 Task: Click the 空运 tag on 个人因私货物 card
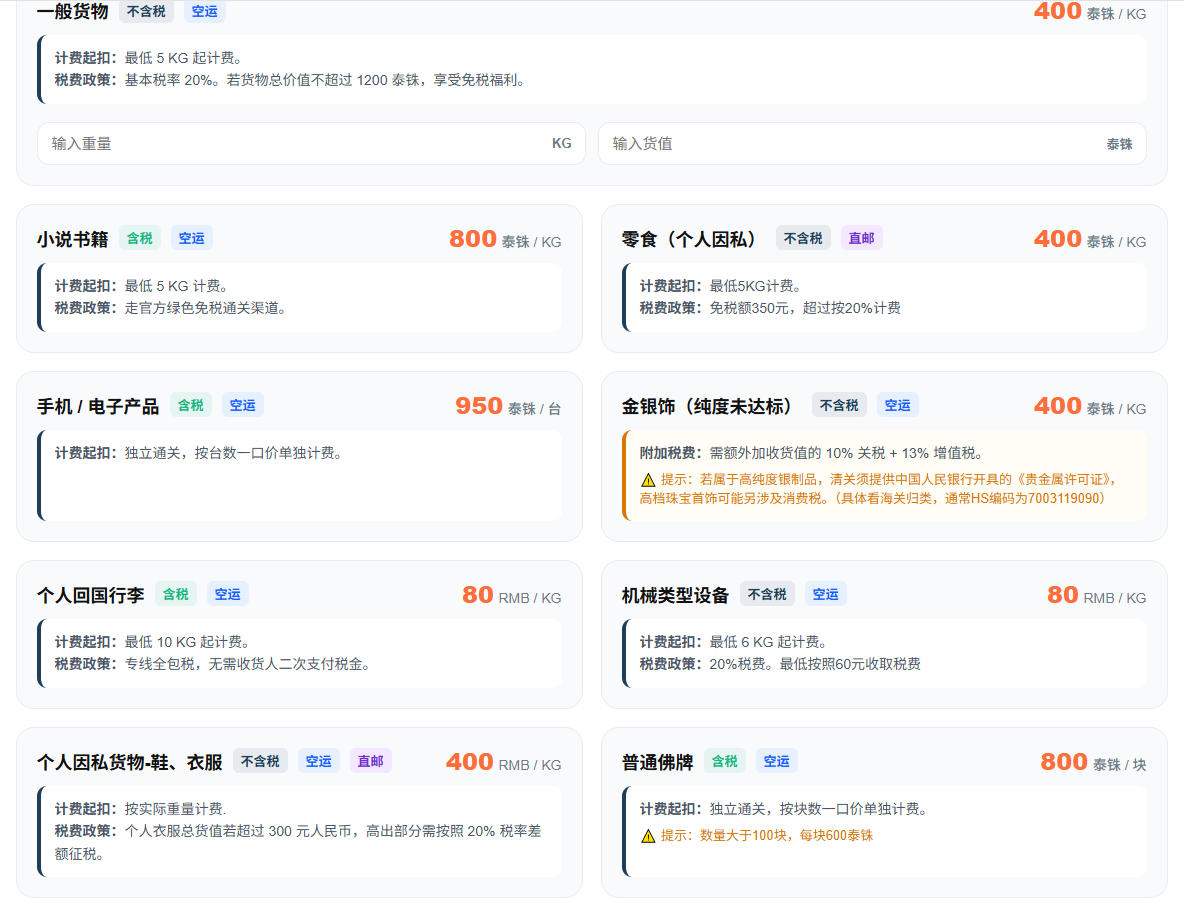[x=319, y=761]
